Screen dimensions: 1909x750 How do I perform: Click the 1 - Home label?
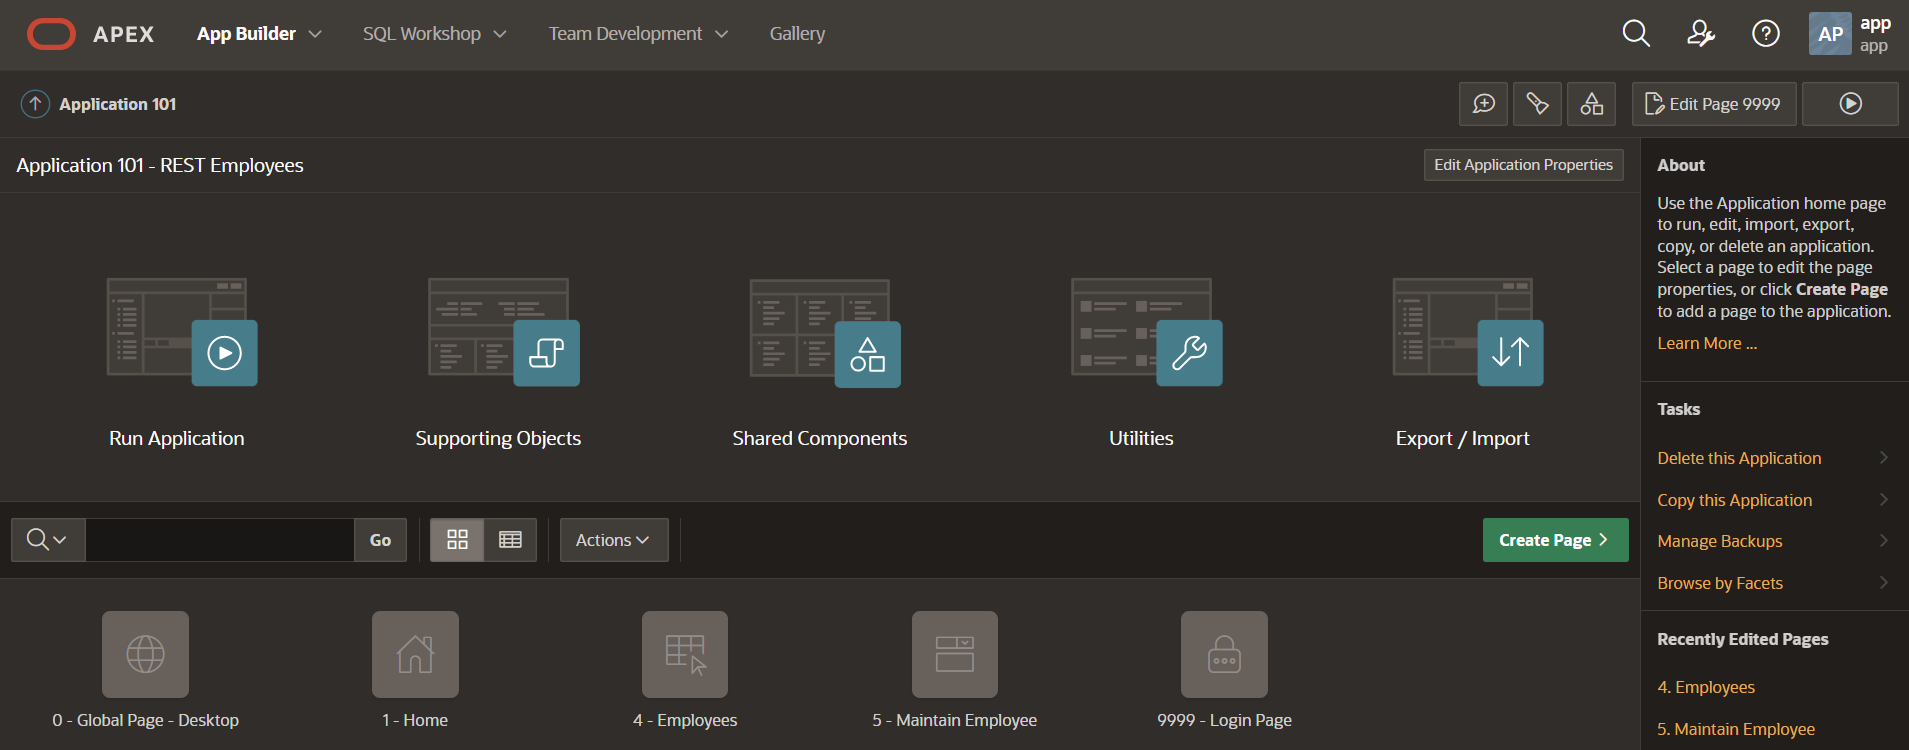(x=415, y=720)
